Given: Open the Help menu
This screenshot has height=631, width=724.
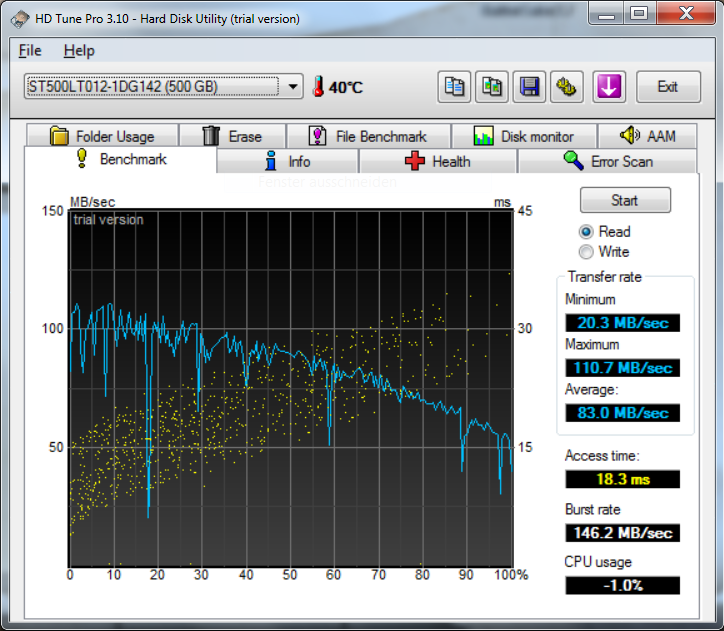Looking at the screenshot, I should click(78, 50).
